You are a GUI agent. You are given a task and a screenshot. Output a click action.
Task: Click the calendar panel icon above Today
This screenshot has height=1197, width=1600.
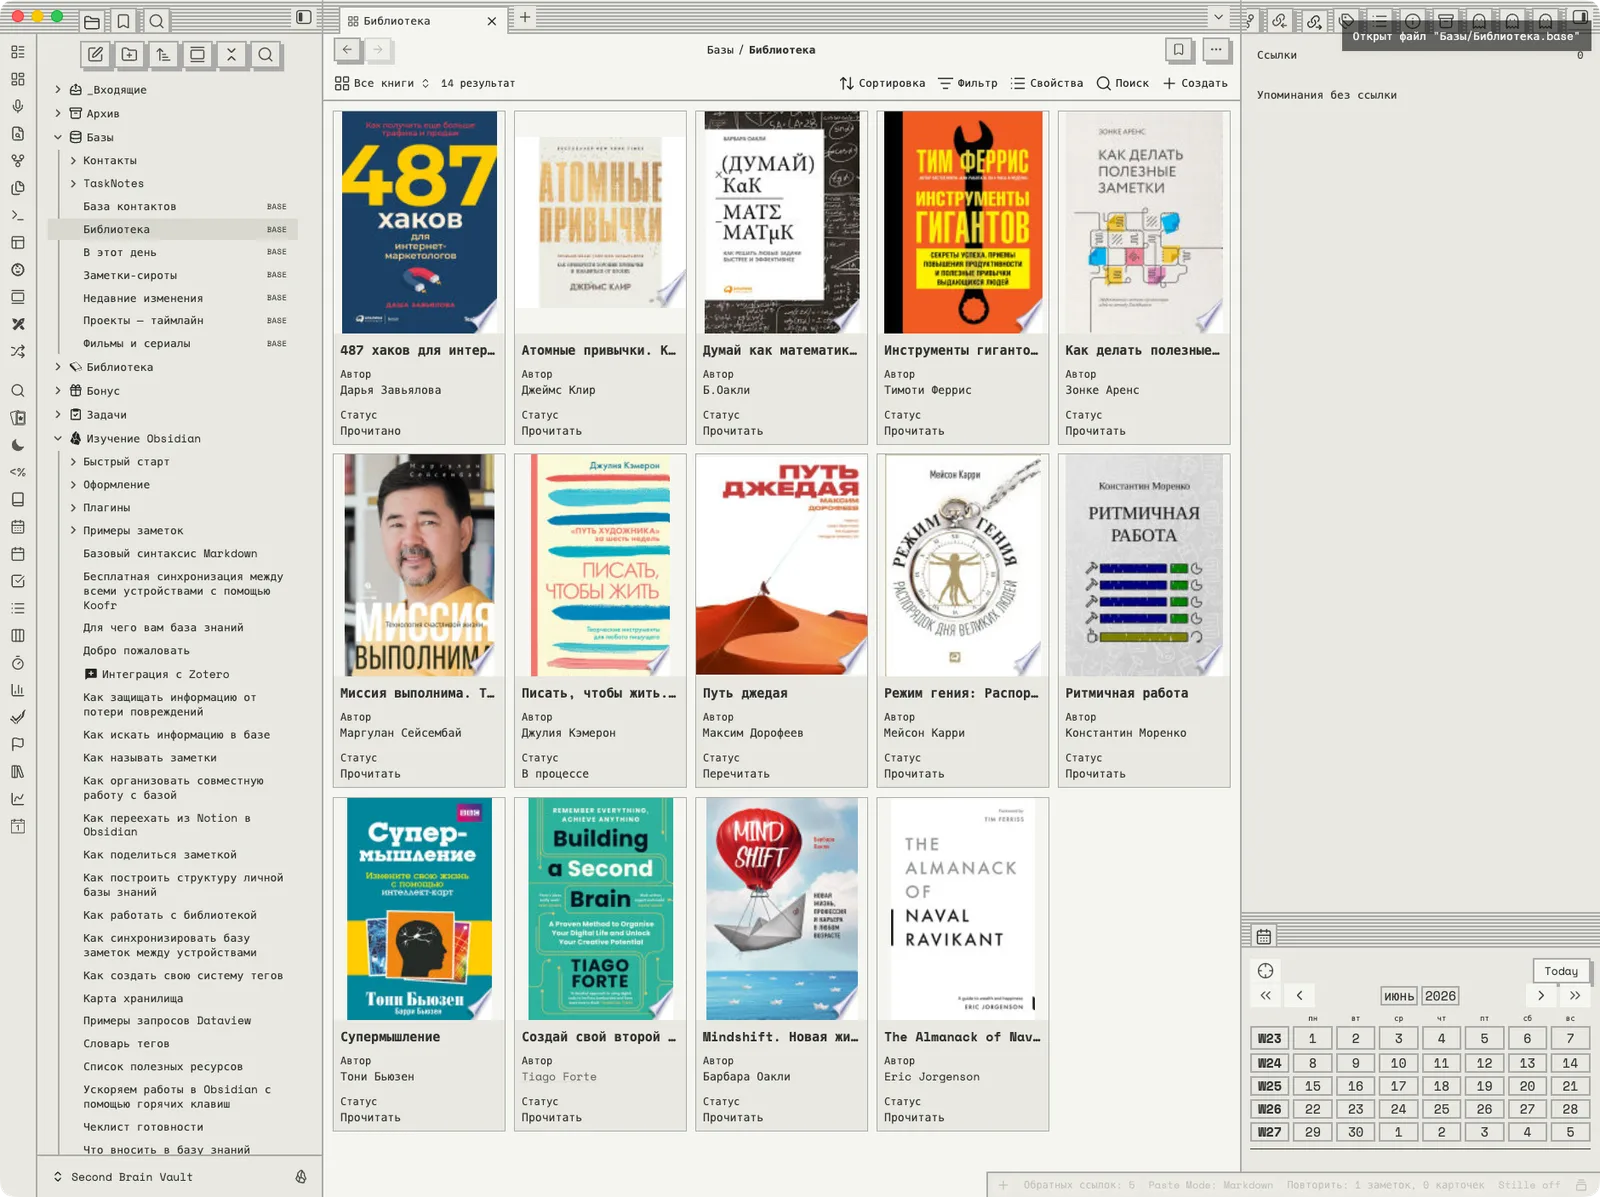point(1264,936)
